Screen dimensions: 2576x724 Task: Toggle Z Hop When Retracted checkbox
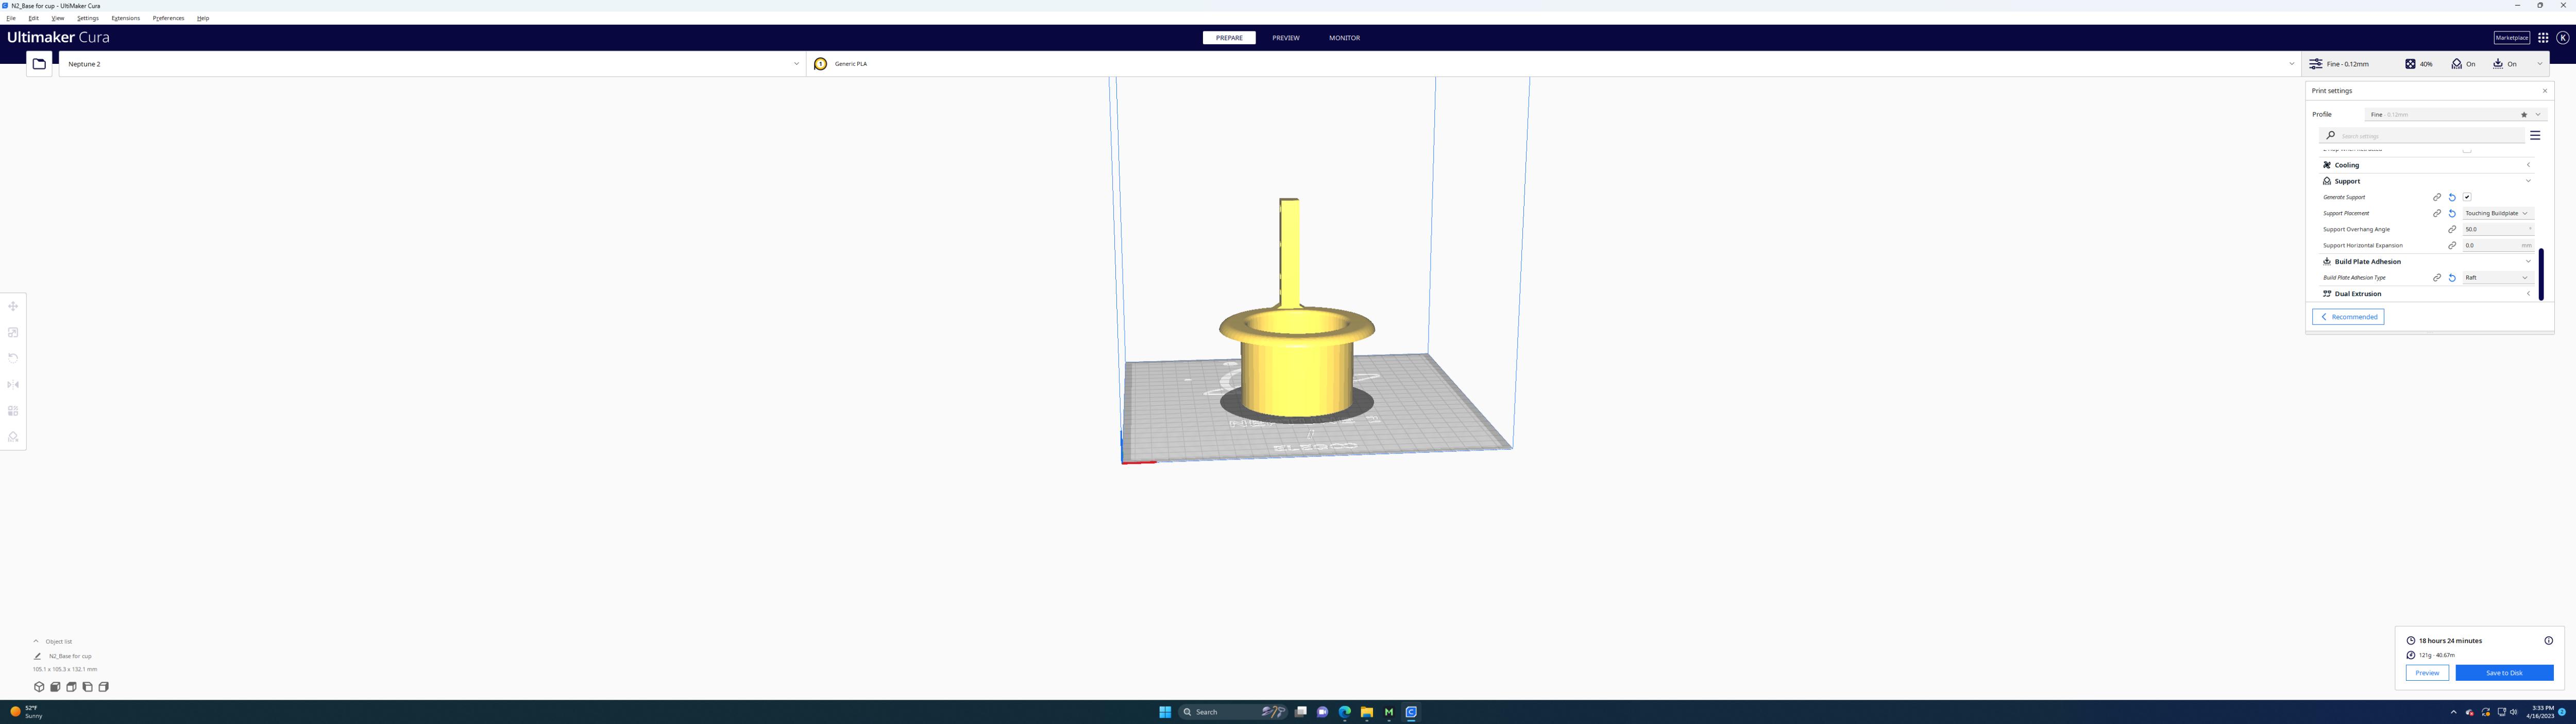[2467, 151]
